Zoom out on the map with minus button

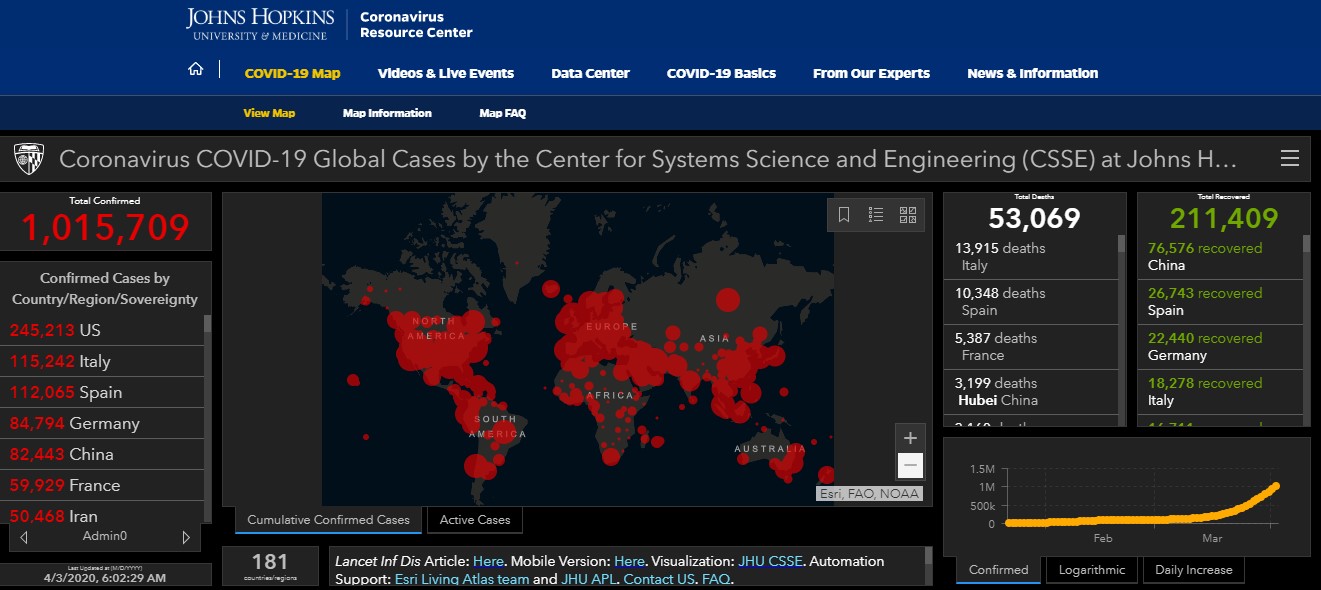pyautogui.click(x=910, y=465)
